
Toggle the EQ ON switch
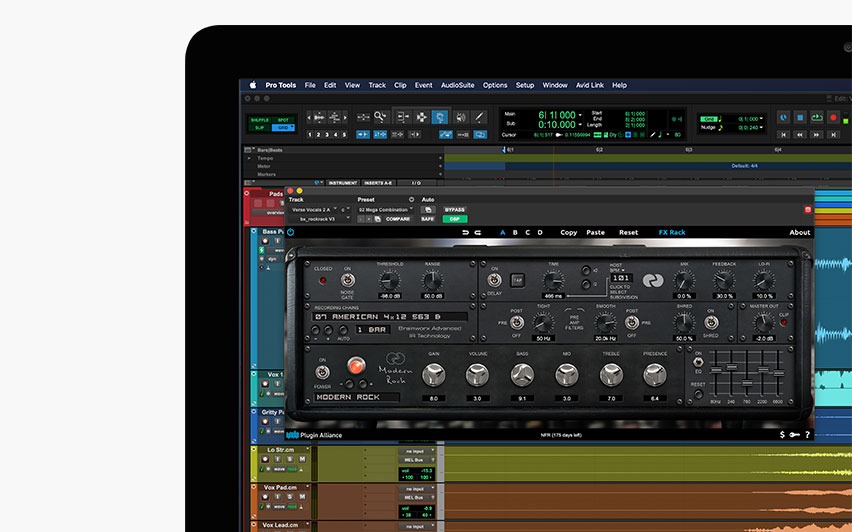[698, 361]
